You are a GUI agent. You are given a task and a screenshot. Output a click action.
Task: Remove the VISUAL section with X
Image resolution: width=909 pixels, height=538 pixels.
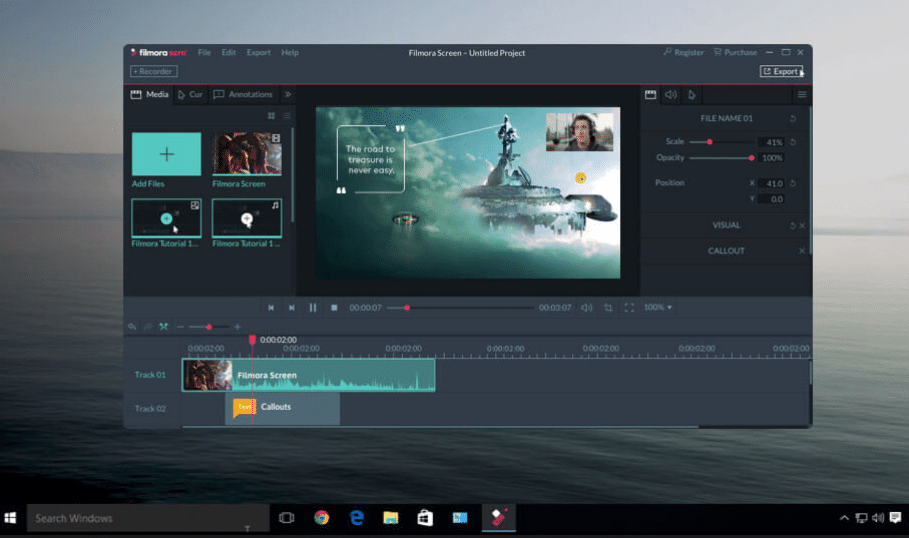click(x=802, y=226)
